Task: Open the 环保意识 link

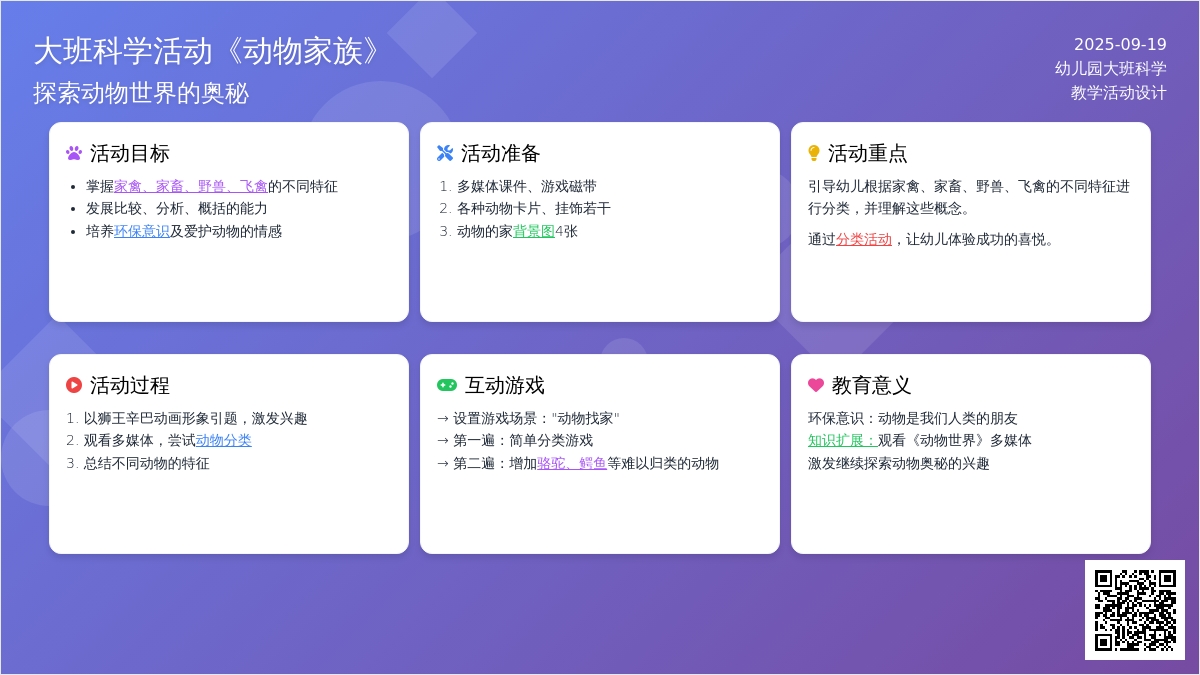Action: tap(141, 231)
